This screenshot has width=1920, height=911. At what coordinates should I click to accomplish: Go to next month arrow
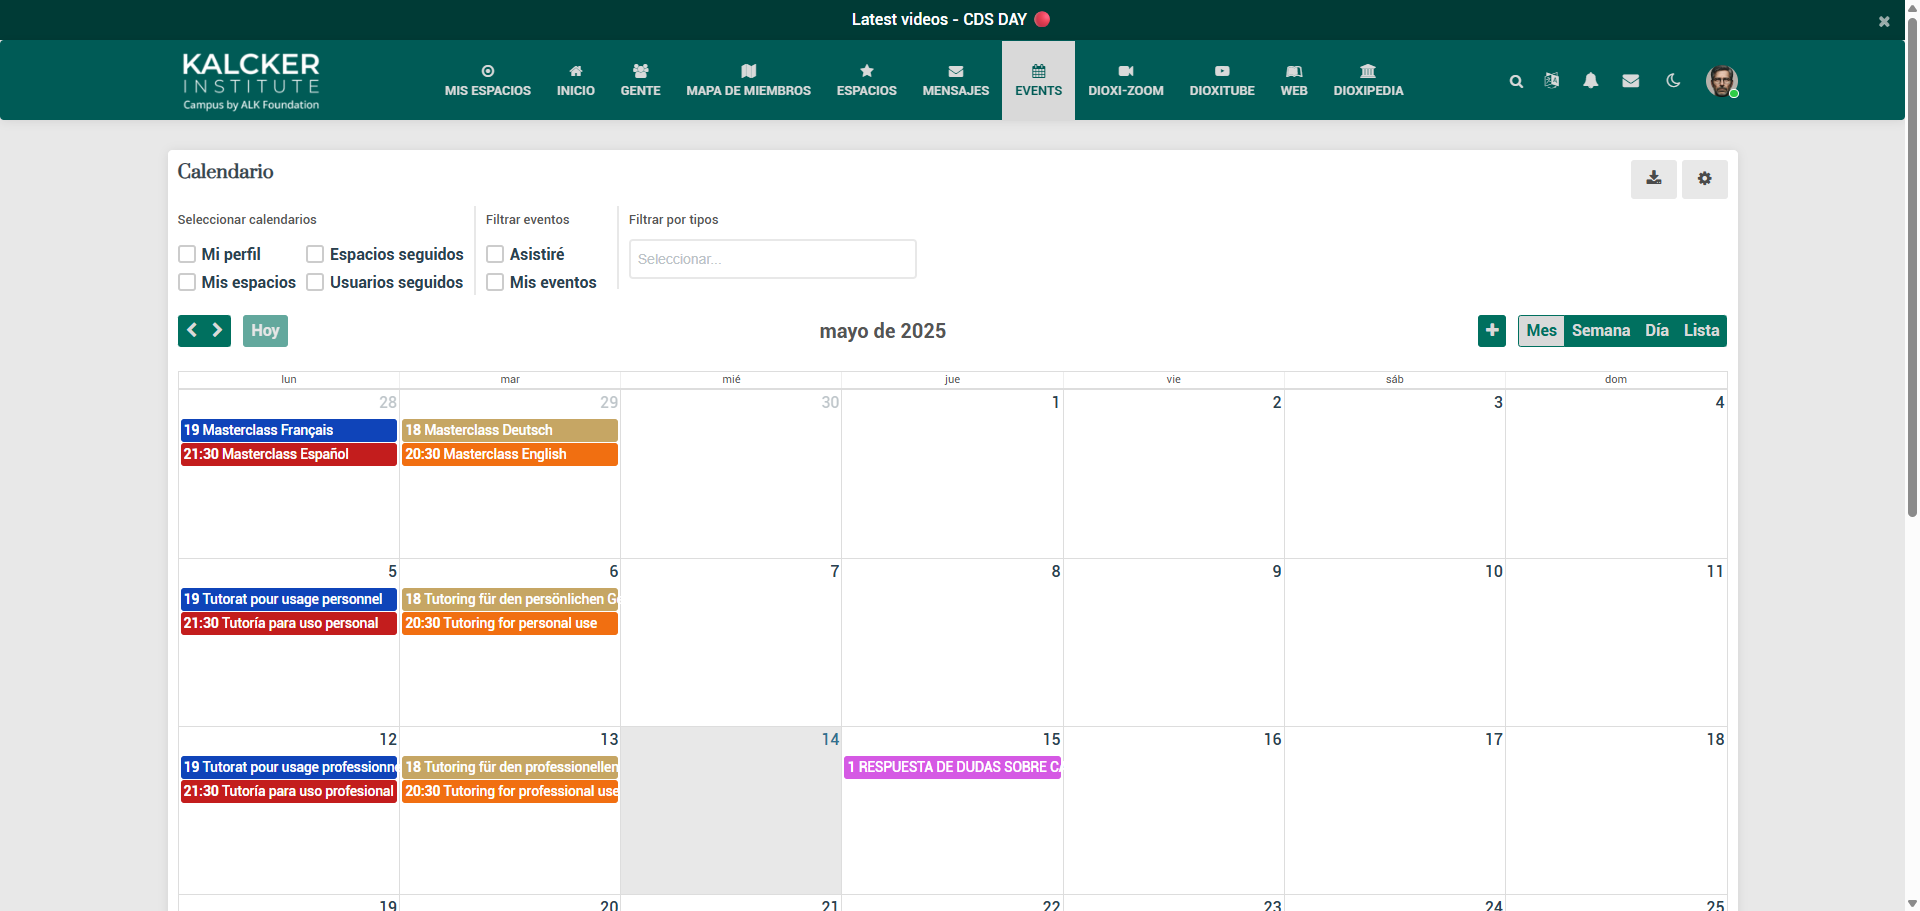coord(218,331)
